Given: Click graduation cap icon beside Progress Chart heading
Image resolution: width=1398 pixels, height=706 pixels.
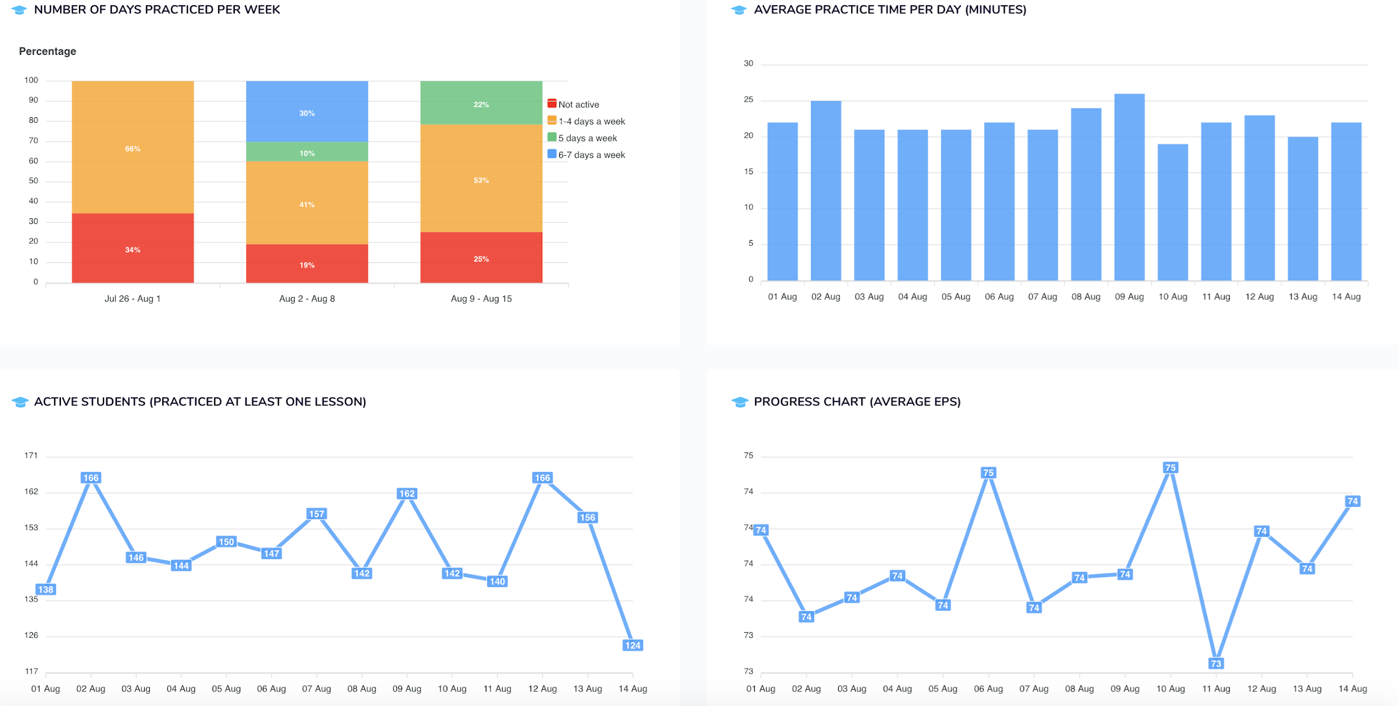Looking at the screenshot, I should 739,402.
